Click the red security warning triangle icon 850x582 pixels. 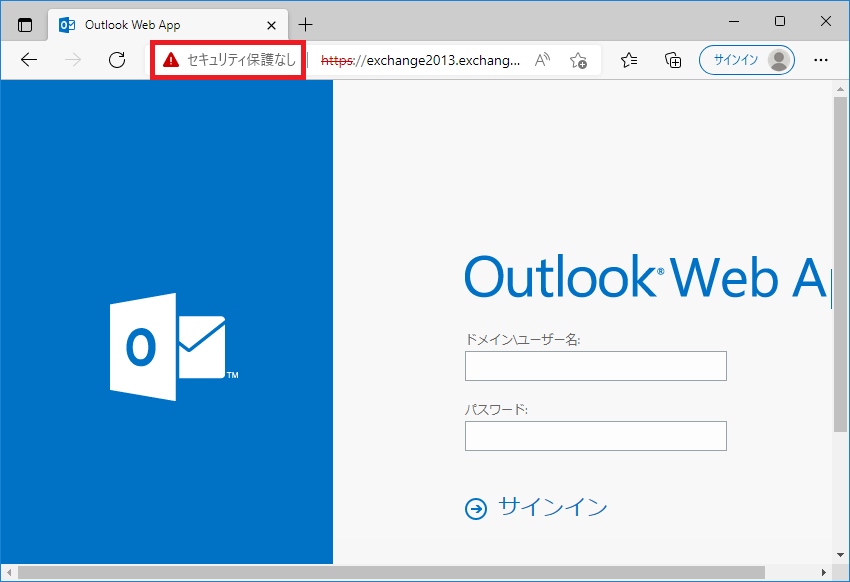[171, 60]
